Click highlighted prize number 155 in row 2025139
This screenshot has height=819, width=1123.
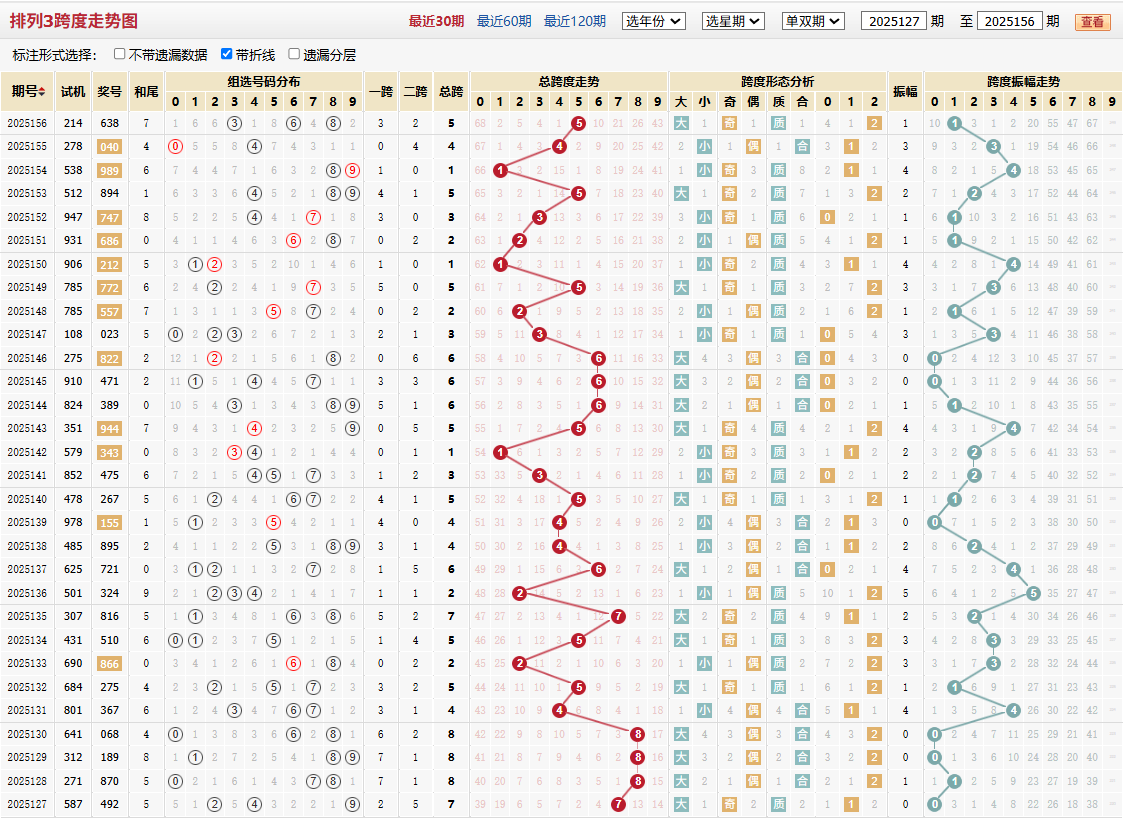(x=110, y=523)
